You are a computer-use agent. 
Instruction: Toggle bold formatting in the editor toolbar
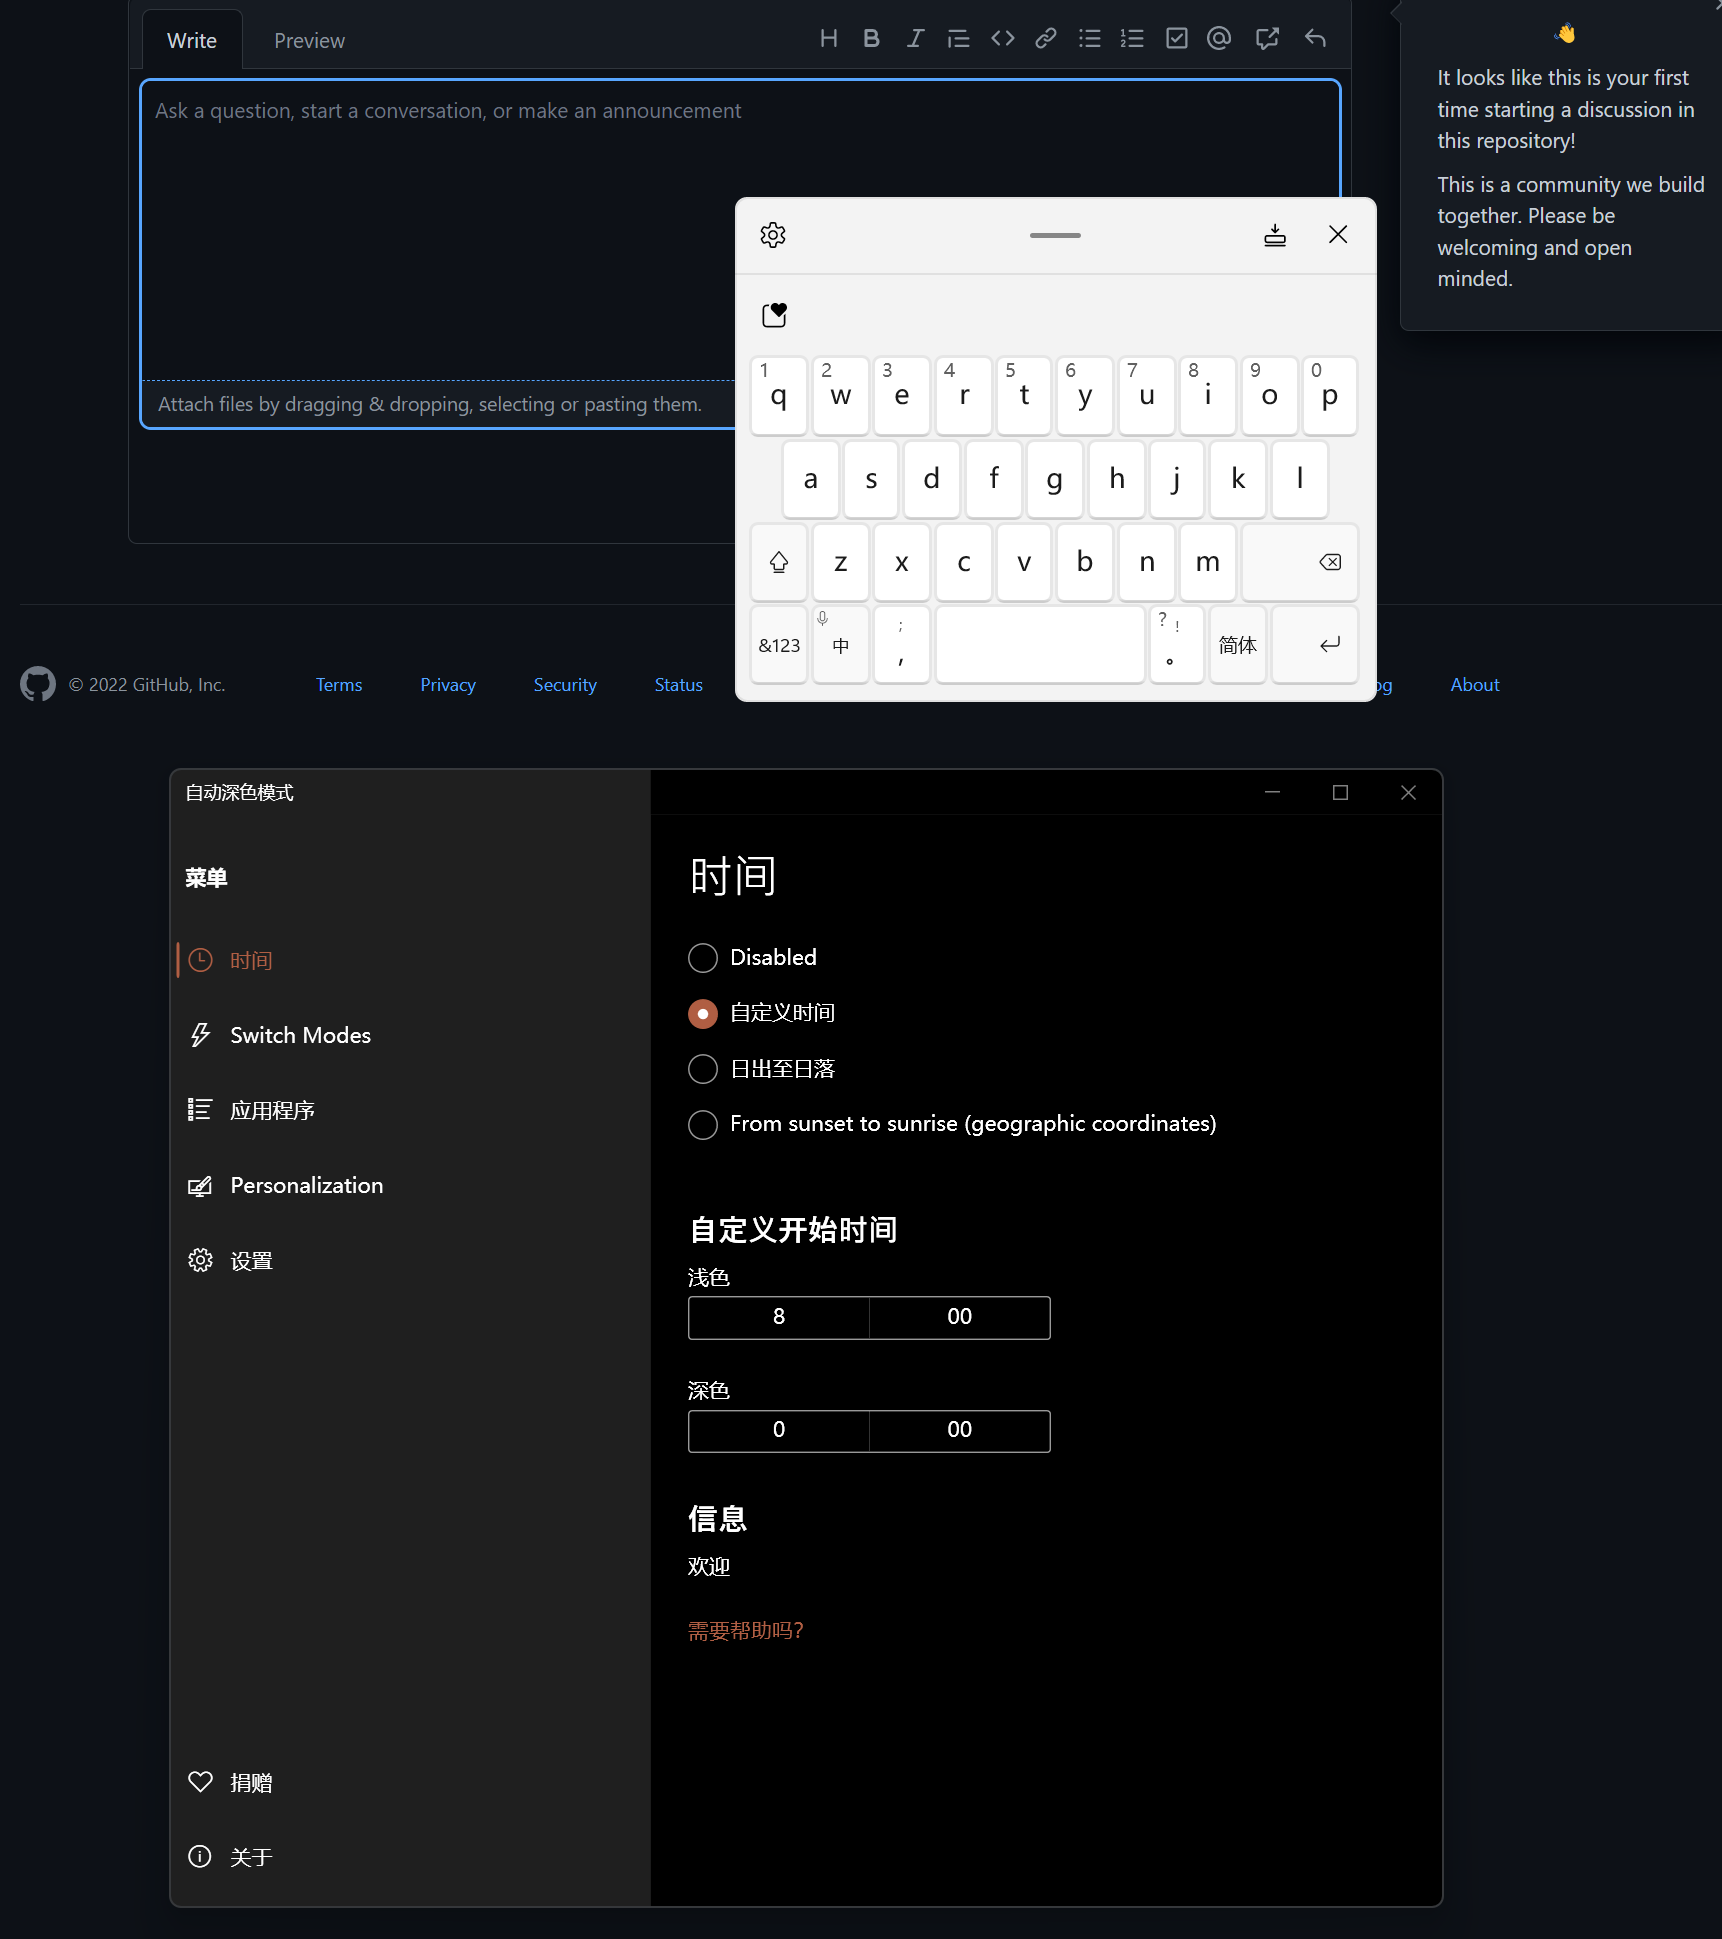point(871,38)
